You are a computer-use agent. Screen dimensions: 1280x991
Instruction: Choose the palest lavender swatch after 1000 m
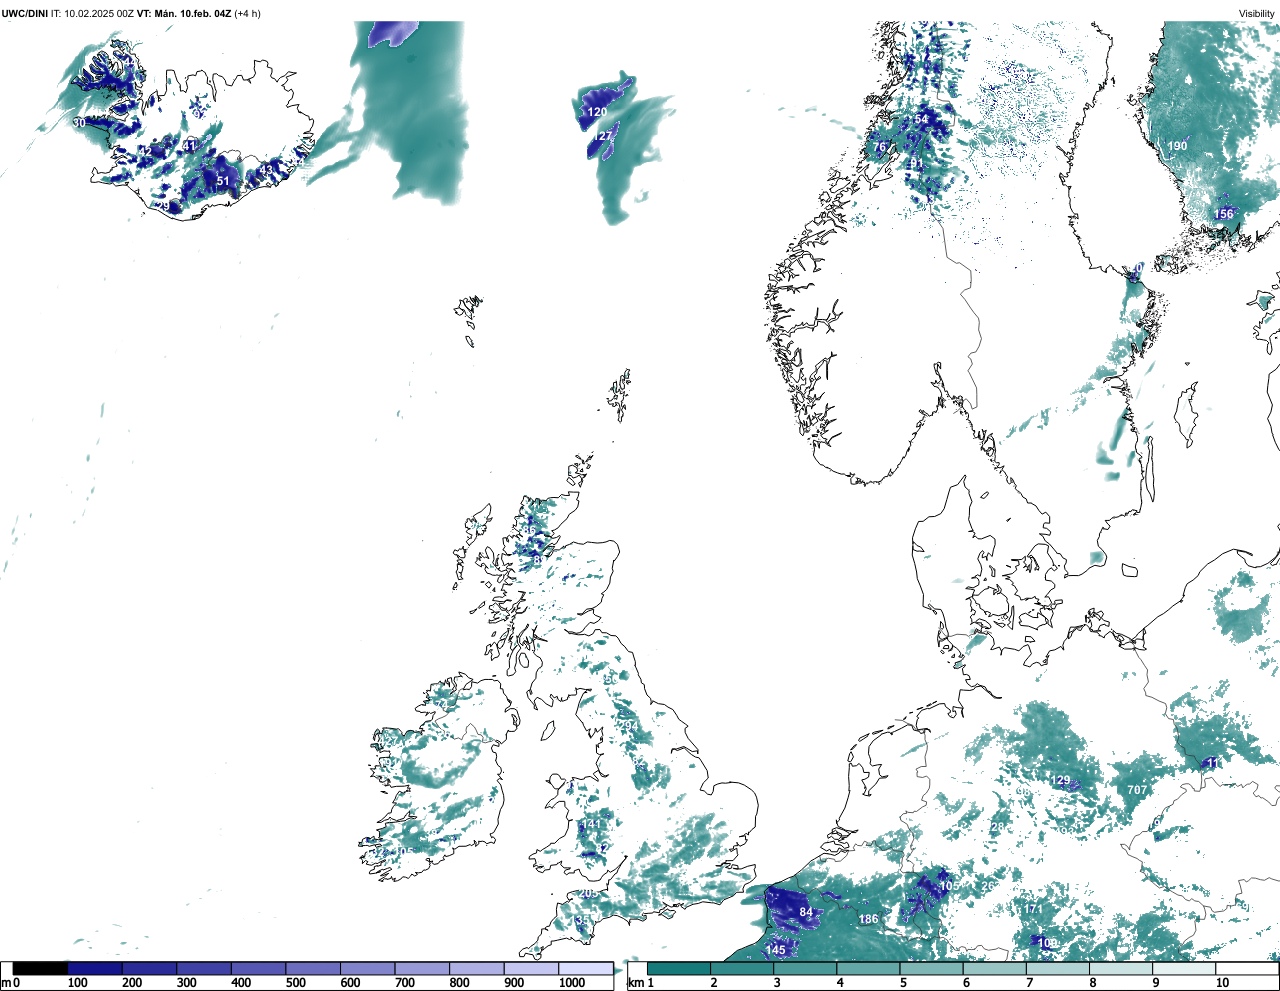(x=585, y=969)
